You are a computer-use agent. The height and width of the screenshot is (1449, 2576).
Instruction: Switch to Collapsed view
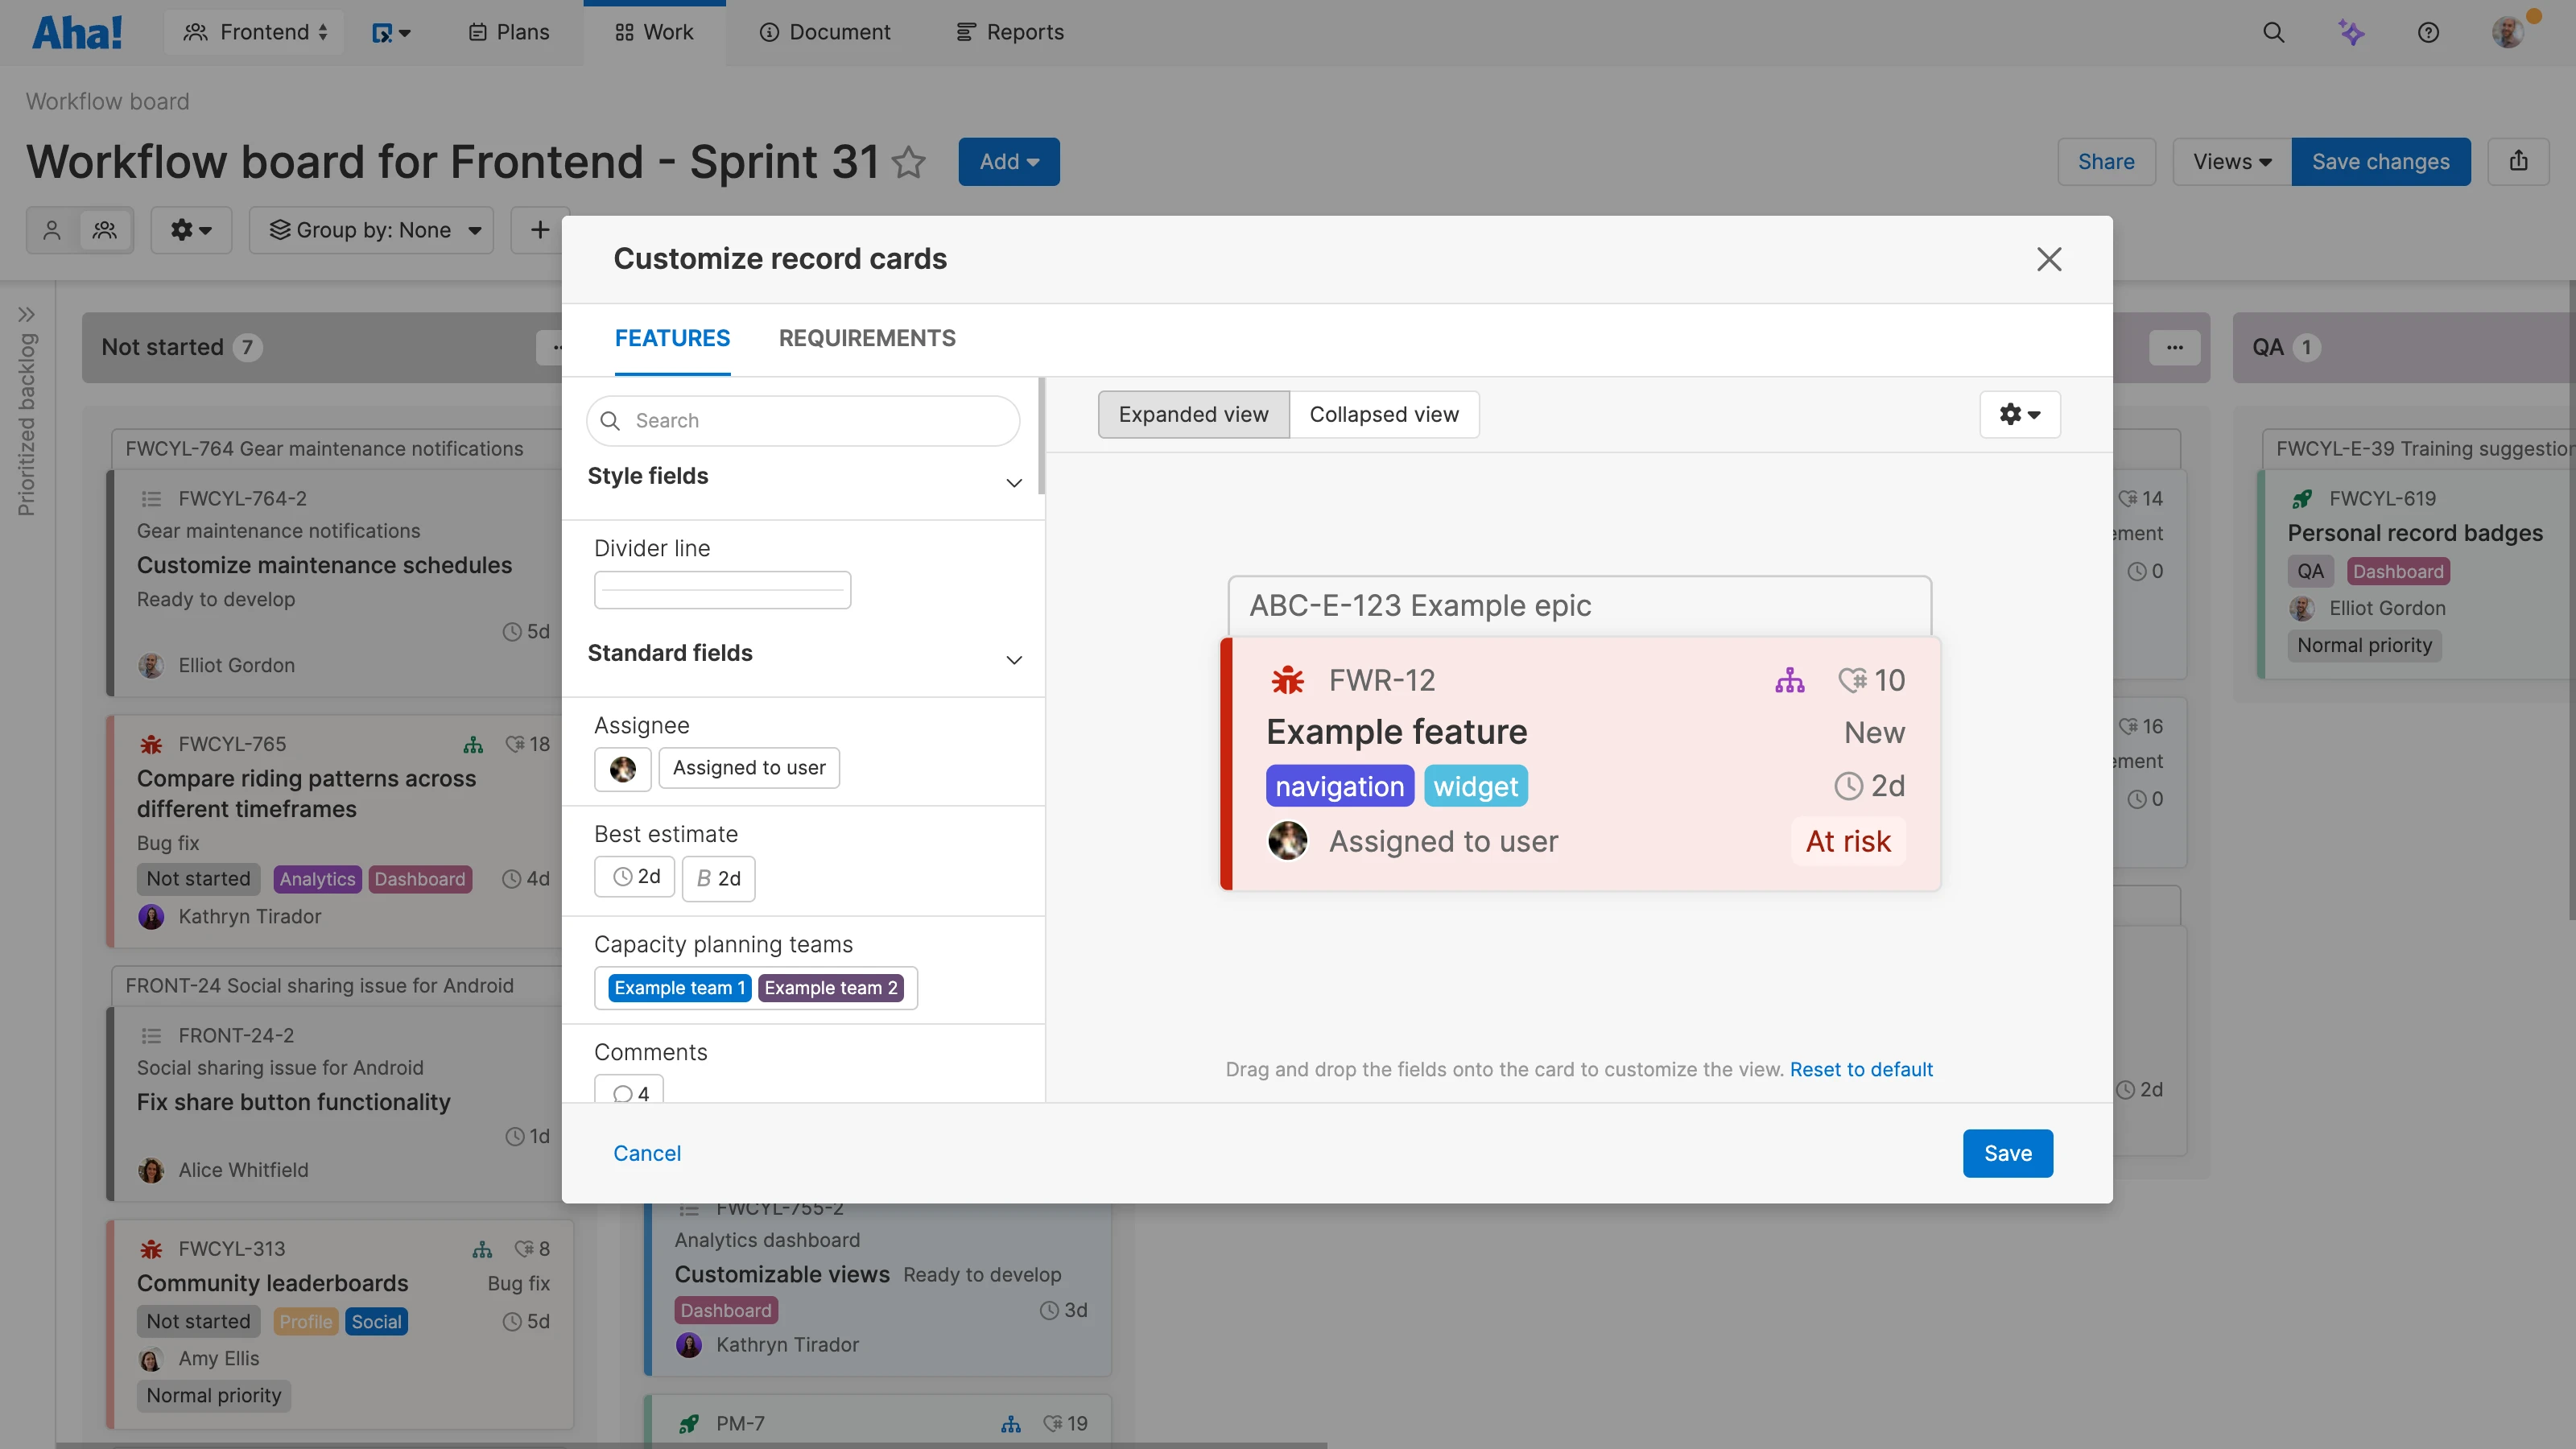(1384, 413)
